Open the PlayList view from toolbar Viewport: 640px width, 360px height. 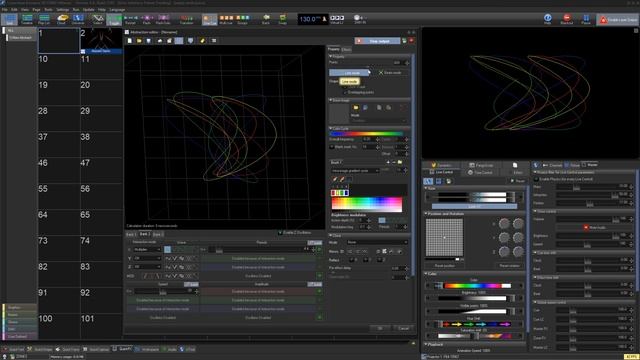coord(44,19)
